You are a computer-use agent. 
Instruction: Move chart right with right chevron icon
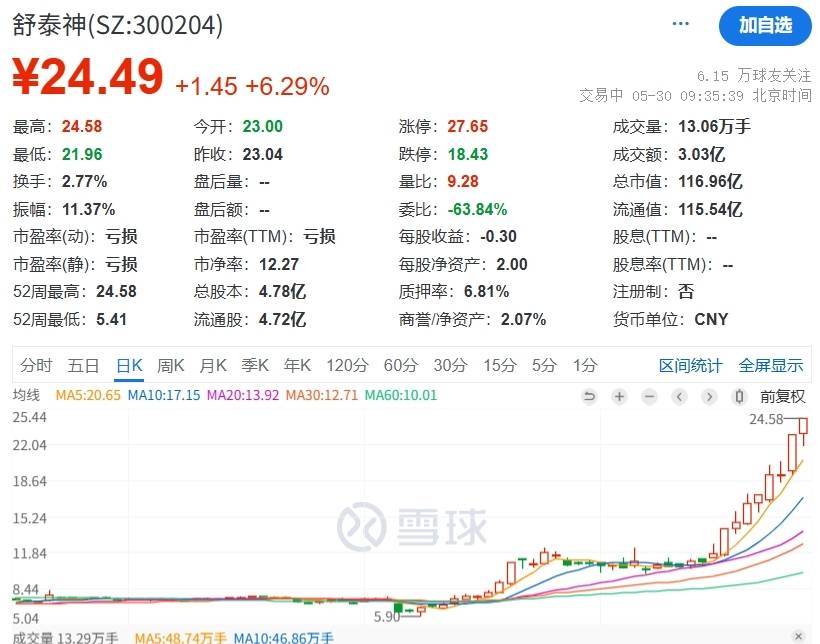(709, 397)
